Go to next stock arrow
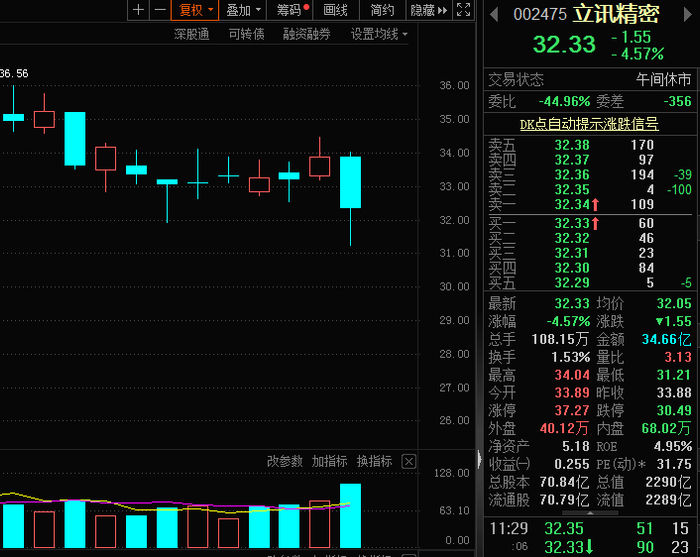Image resolution: width=700 pixels, height=557 pixels. click(x=688, y=15)
